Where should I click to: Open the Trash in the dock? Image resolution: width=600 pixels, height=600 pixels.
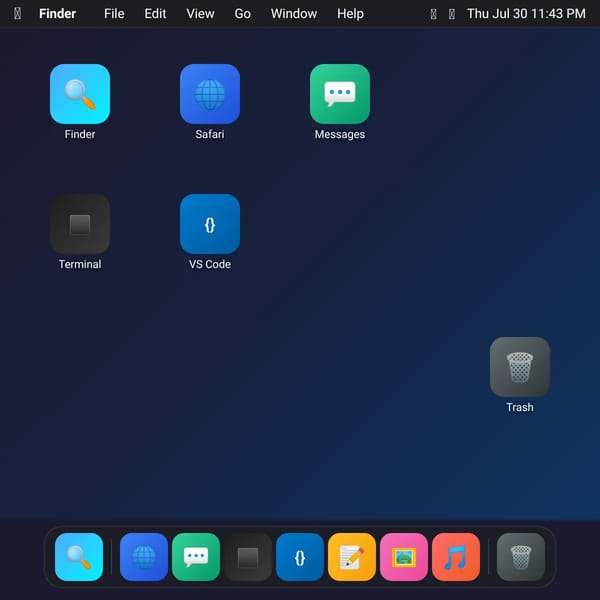[521, 557]
